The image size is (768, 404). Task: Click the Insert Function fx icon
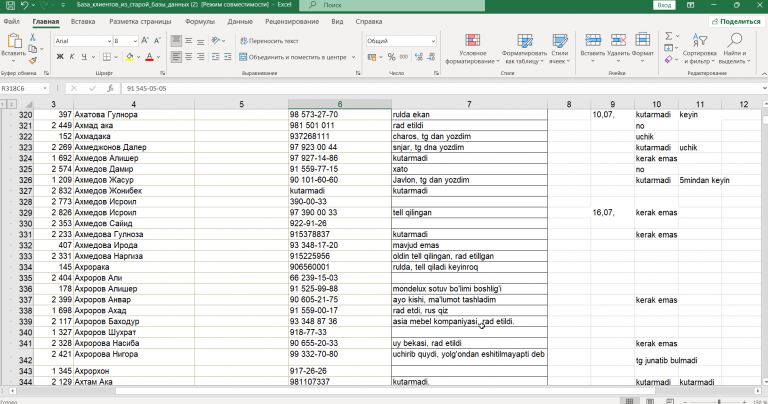pos(111,89)
